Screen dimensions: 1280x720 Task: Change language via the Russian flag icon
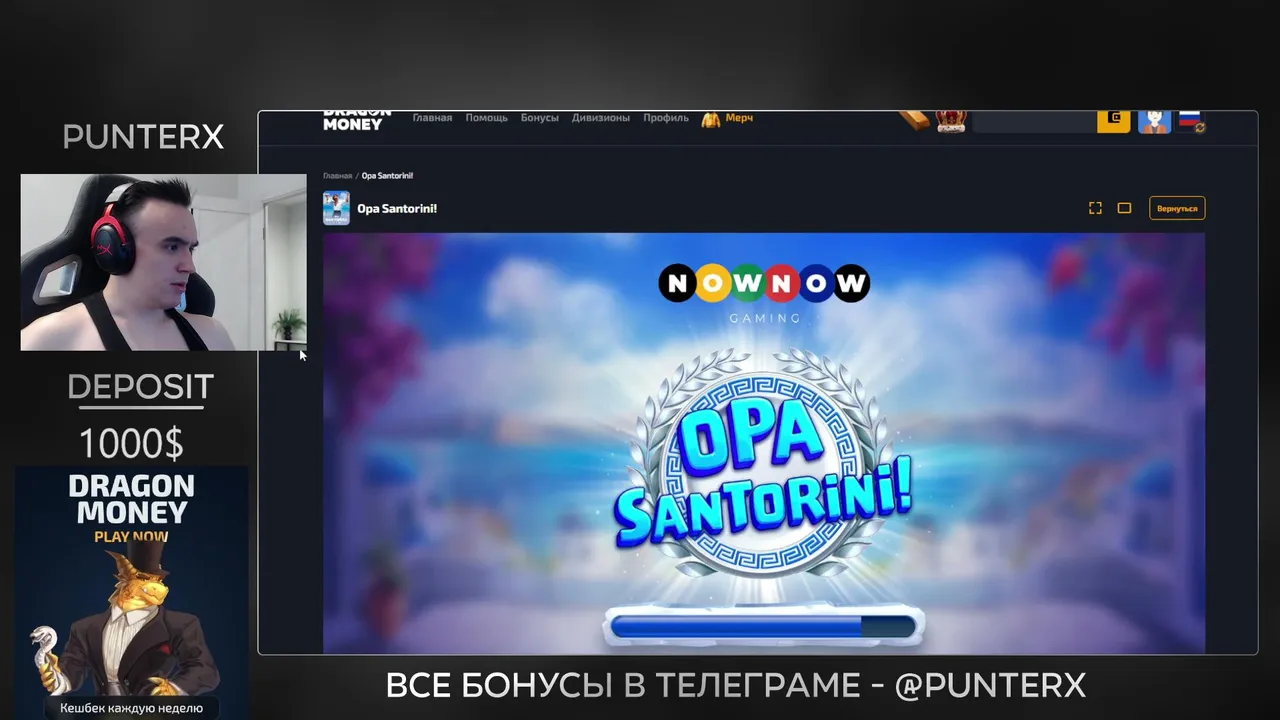coord(1190,120)
